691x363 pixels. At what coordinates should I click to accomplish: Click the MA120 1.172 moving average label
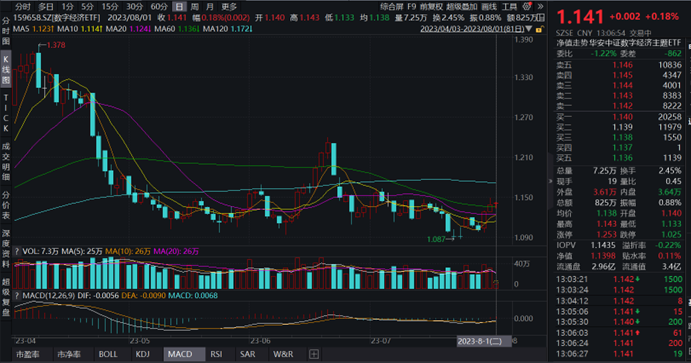(x=227, y=29)
